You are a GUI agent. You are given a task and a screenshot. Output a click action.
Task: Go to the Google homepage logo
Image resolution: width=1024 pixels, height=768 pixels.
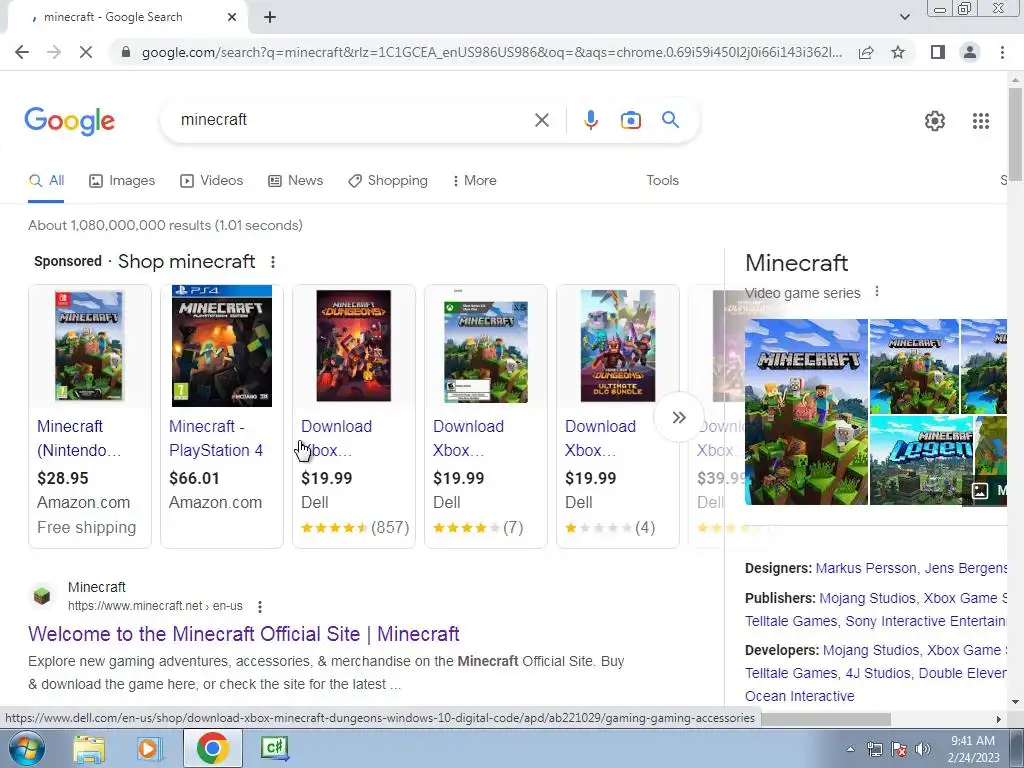(70, 121)
